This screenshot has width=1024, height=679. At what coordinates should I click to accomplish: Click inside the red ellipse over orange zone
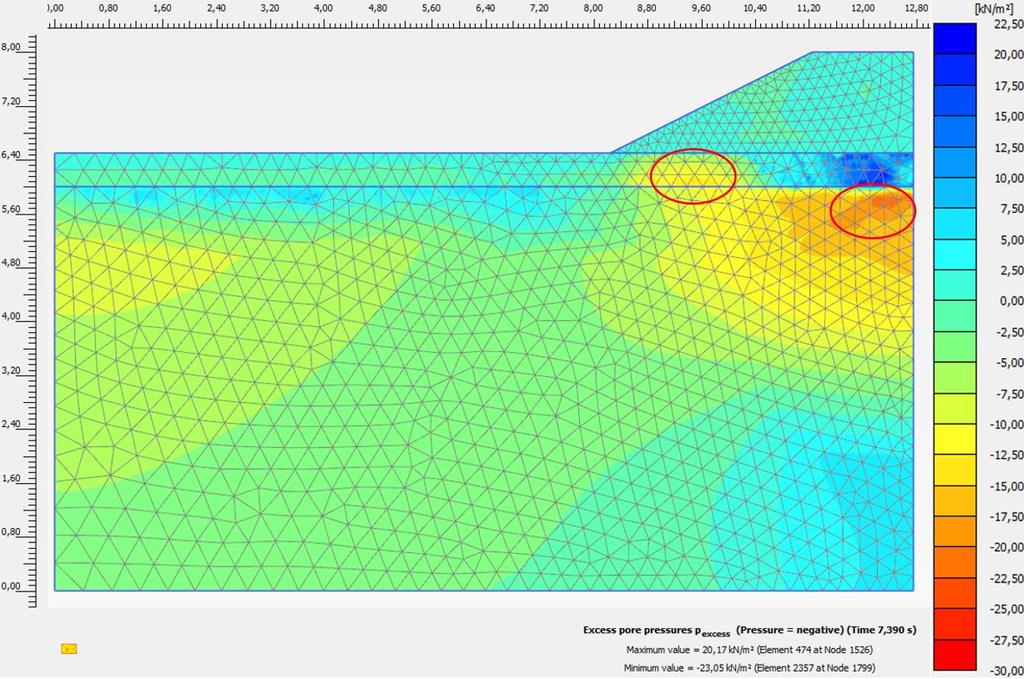(873, 212)
